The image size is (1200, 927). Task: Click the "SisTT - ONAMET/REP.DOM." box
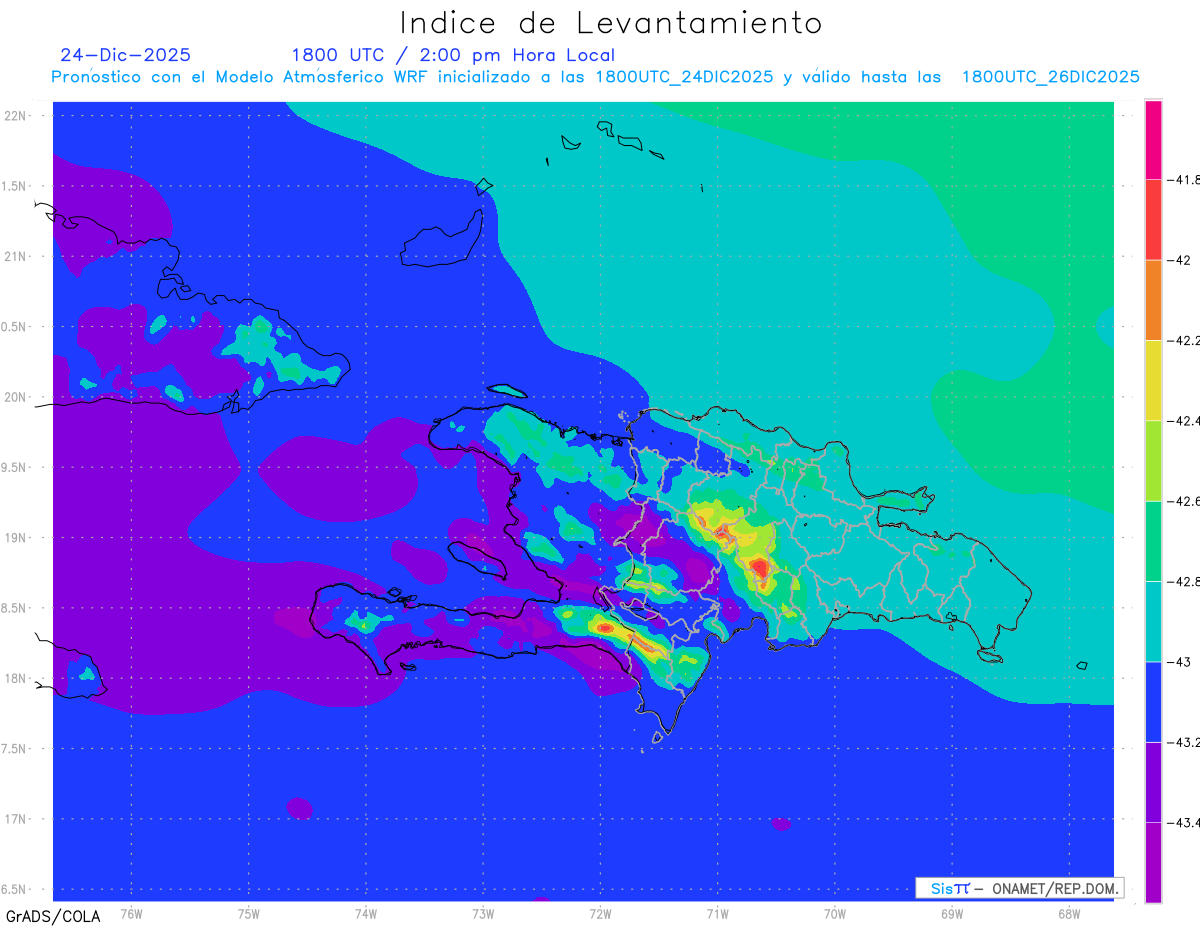(x=1020, y=888)
